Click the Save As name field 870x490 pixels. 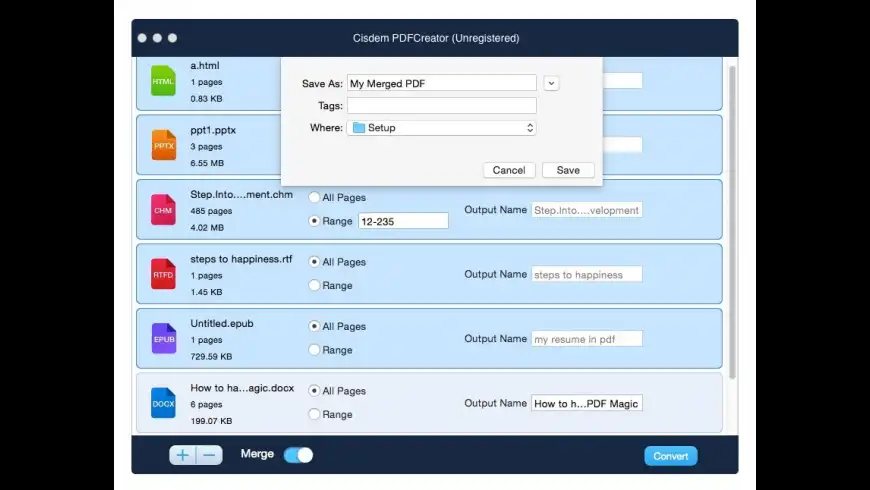click(x=442, y=83)
